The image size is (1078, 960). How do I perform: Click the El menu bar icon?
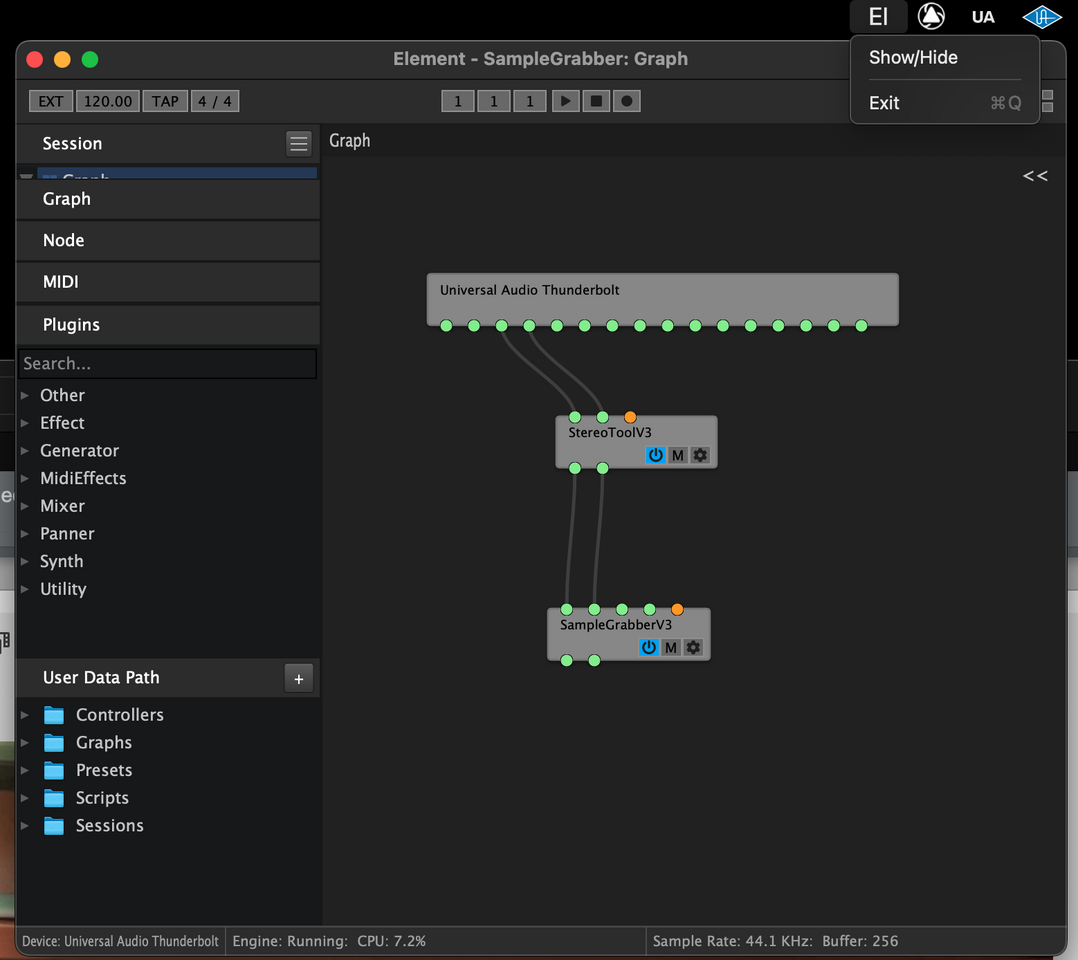tap(878, 17)
